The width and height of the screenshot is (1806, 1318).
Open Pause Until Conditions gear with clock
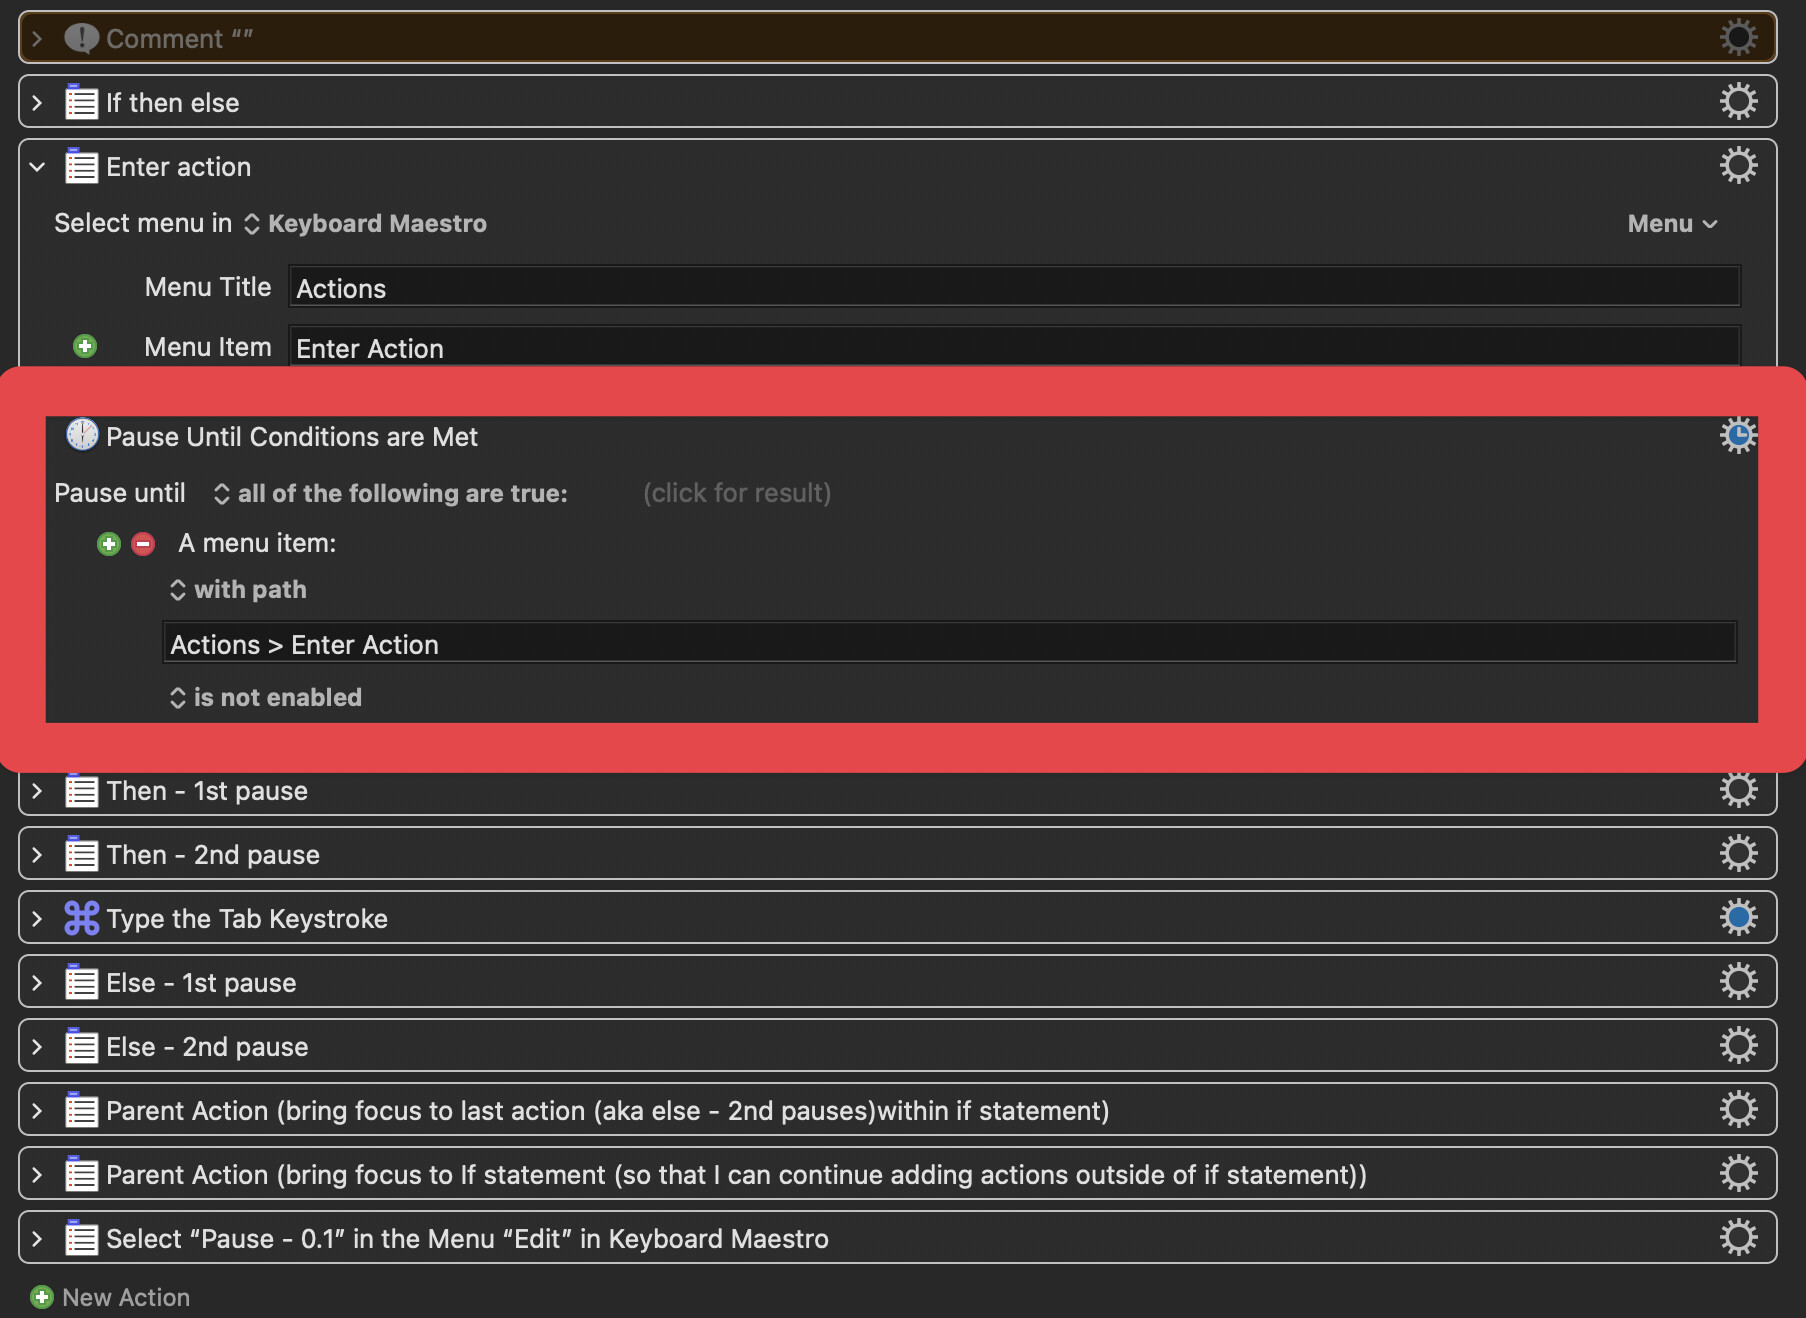[x=1737, y=436]
